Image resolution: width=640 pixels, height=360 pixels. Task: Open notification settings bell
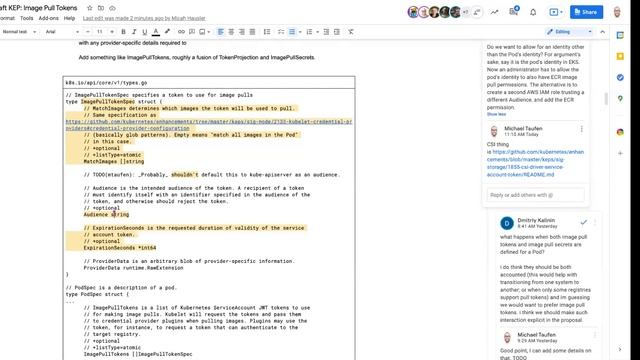(533, 12)
